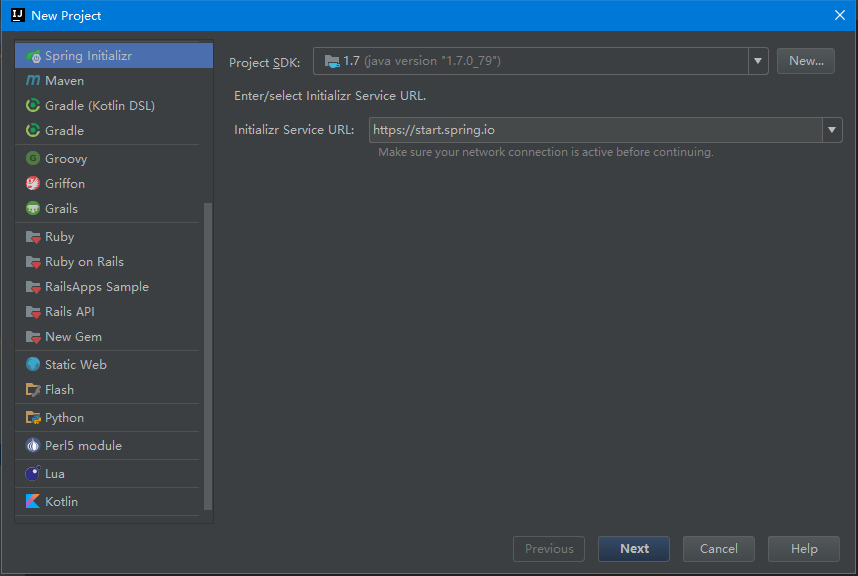
Task: Click the 'Initializr Service URL:' label
Action: coord(294,130)
